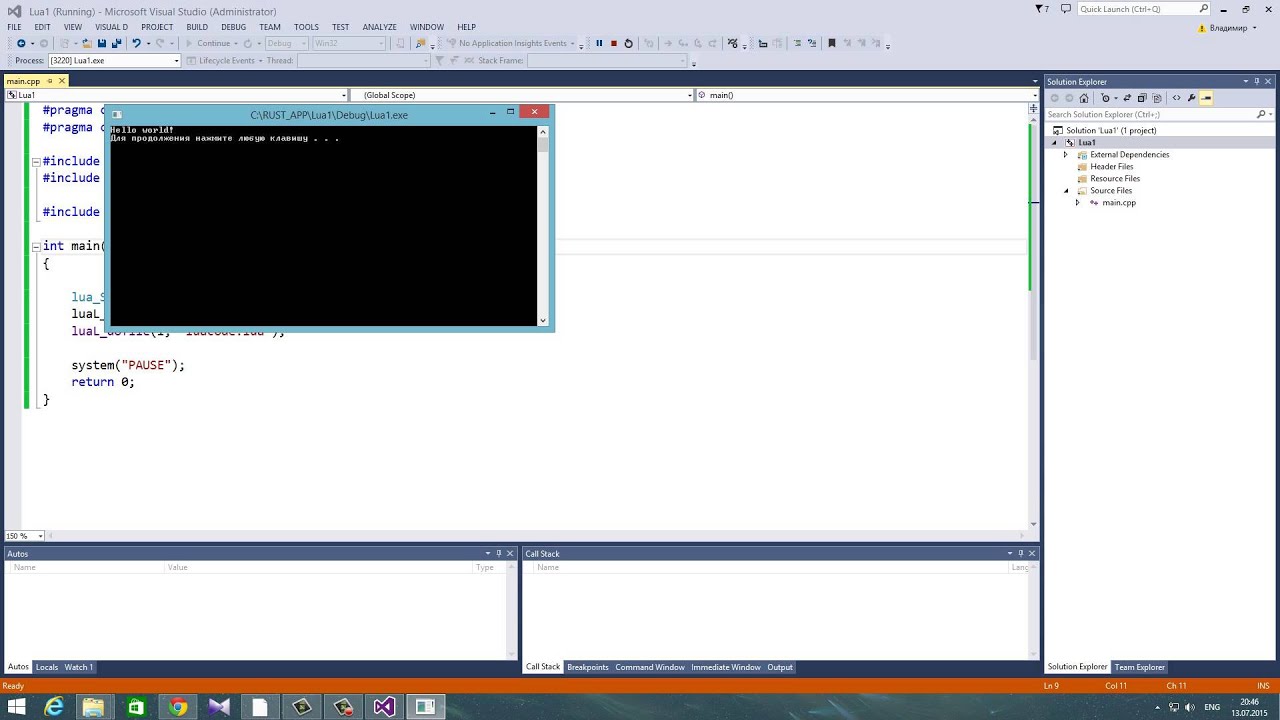1280x720 pixels.
Task: Click in the Quick Launch search box
Action: coord(1144,9)
